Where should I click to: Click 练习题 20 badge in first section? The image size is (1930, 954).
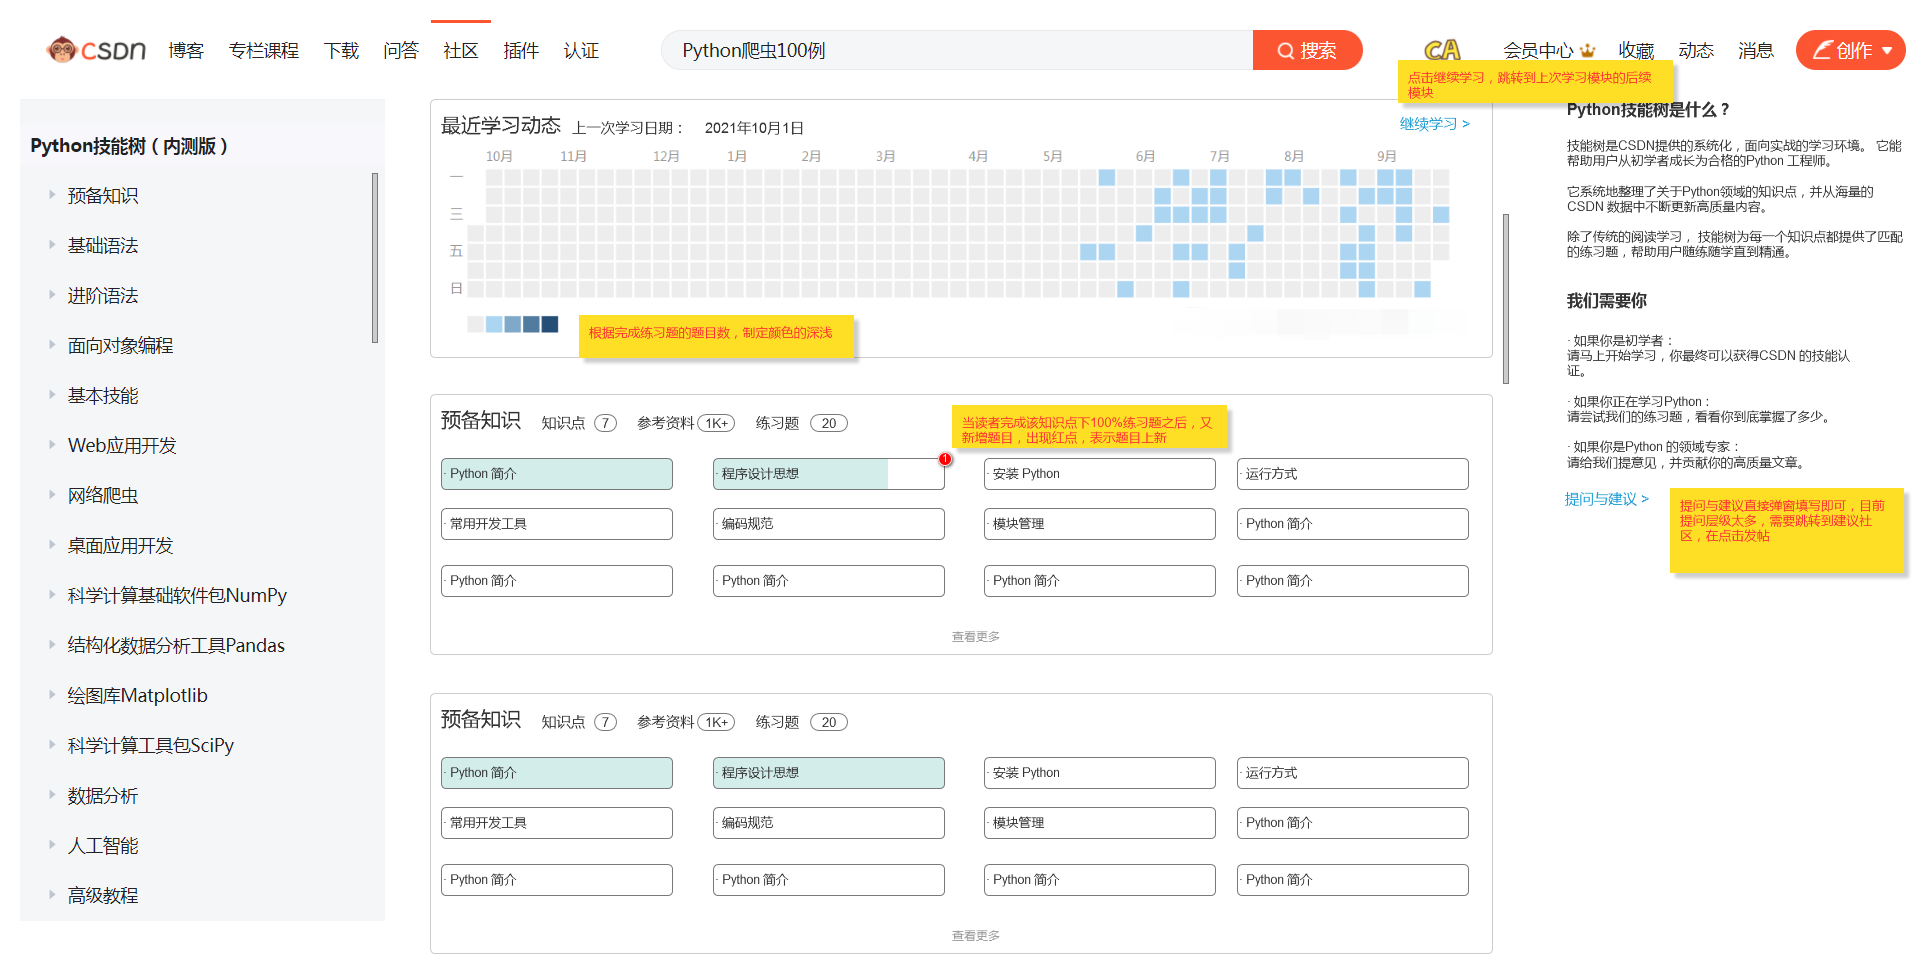(x=829, y=423)
